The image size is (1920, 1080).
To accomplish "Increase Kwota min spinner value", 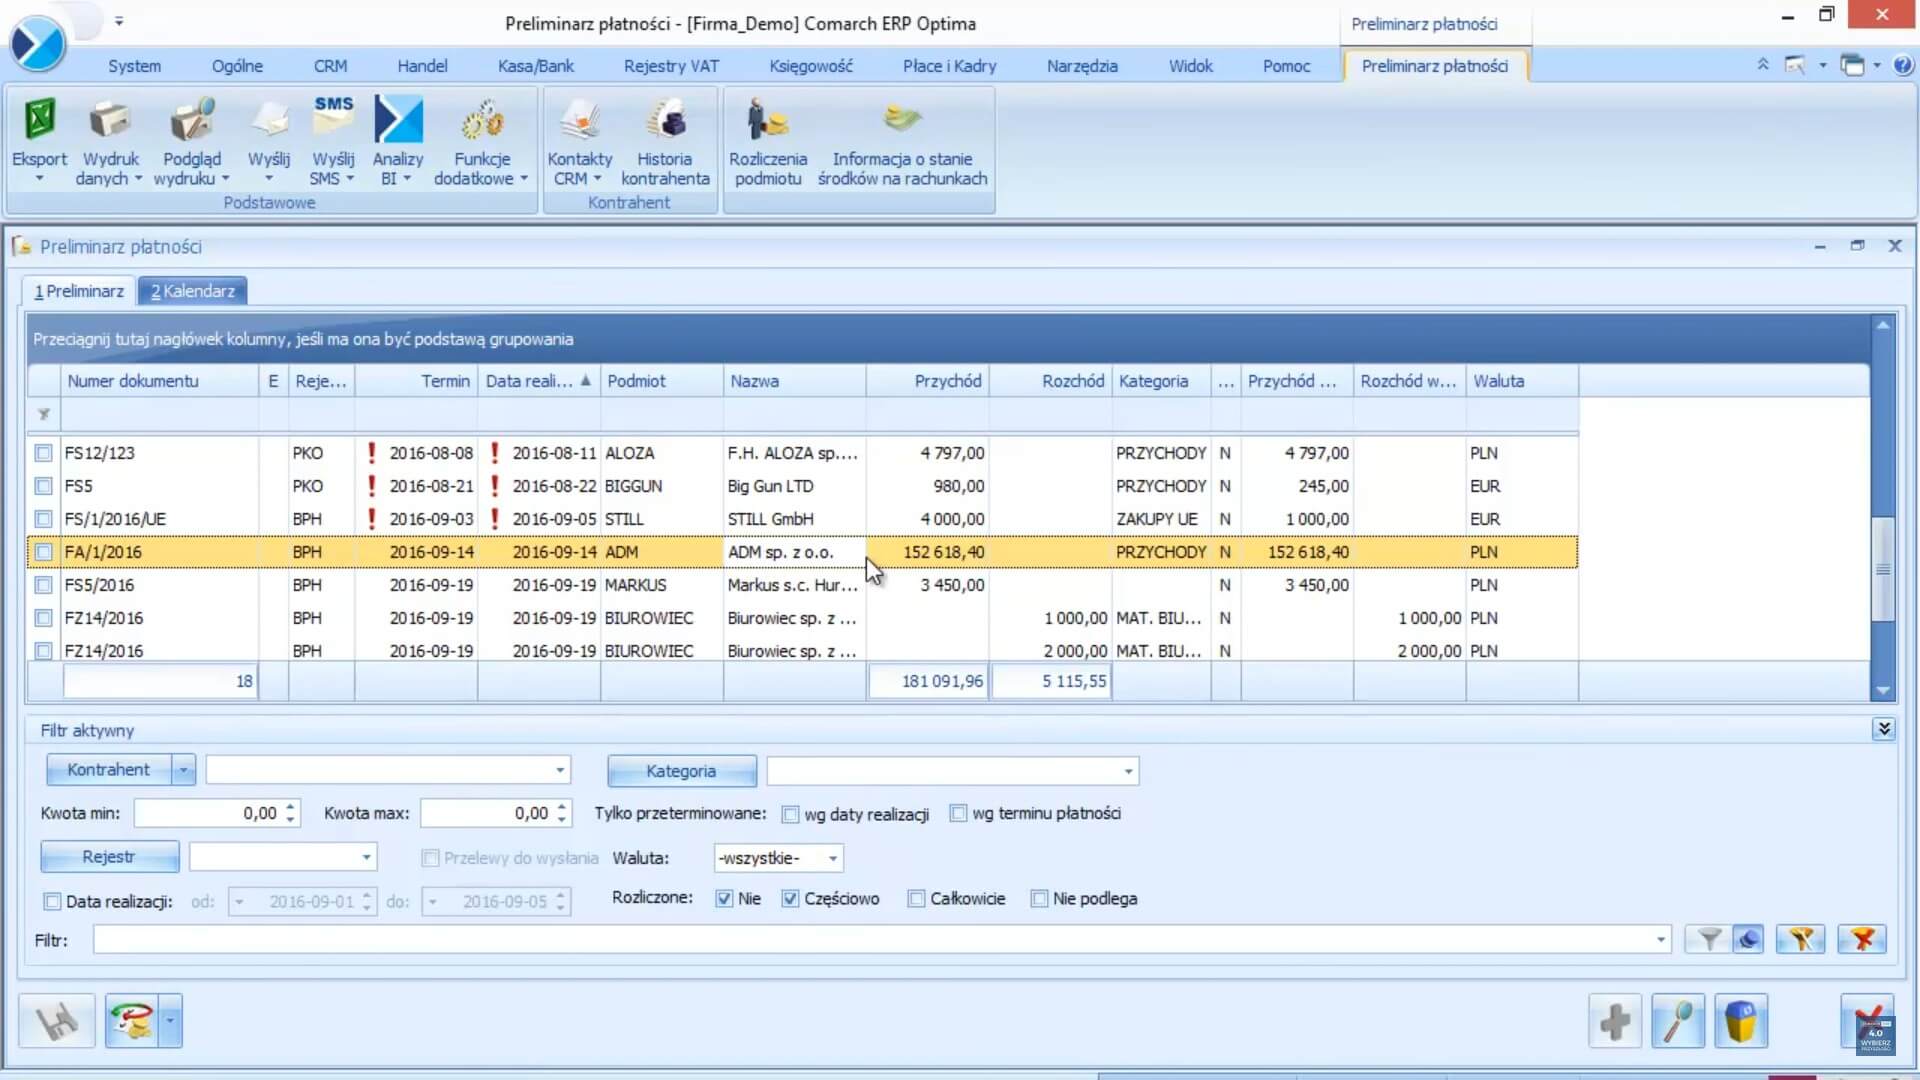I will click(291, 807).
